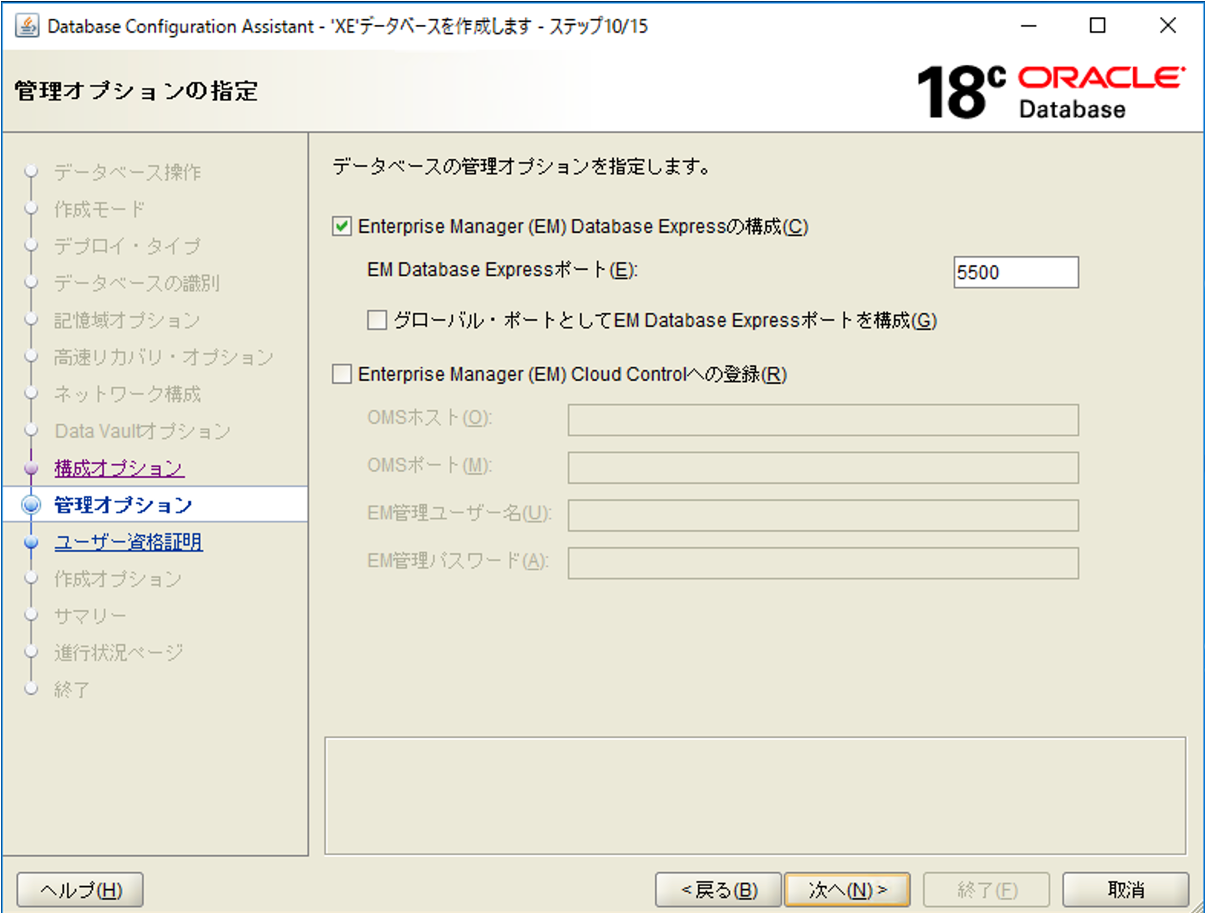The image size is (1206, 914).
Task: Check Enterprise Manager (EM) Cloud Controlへの登録
Action: 341,373
